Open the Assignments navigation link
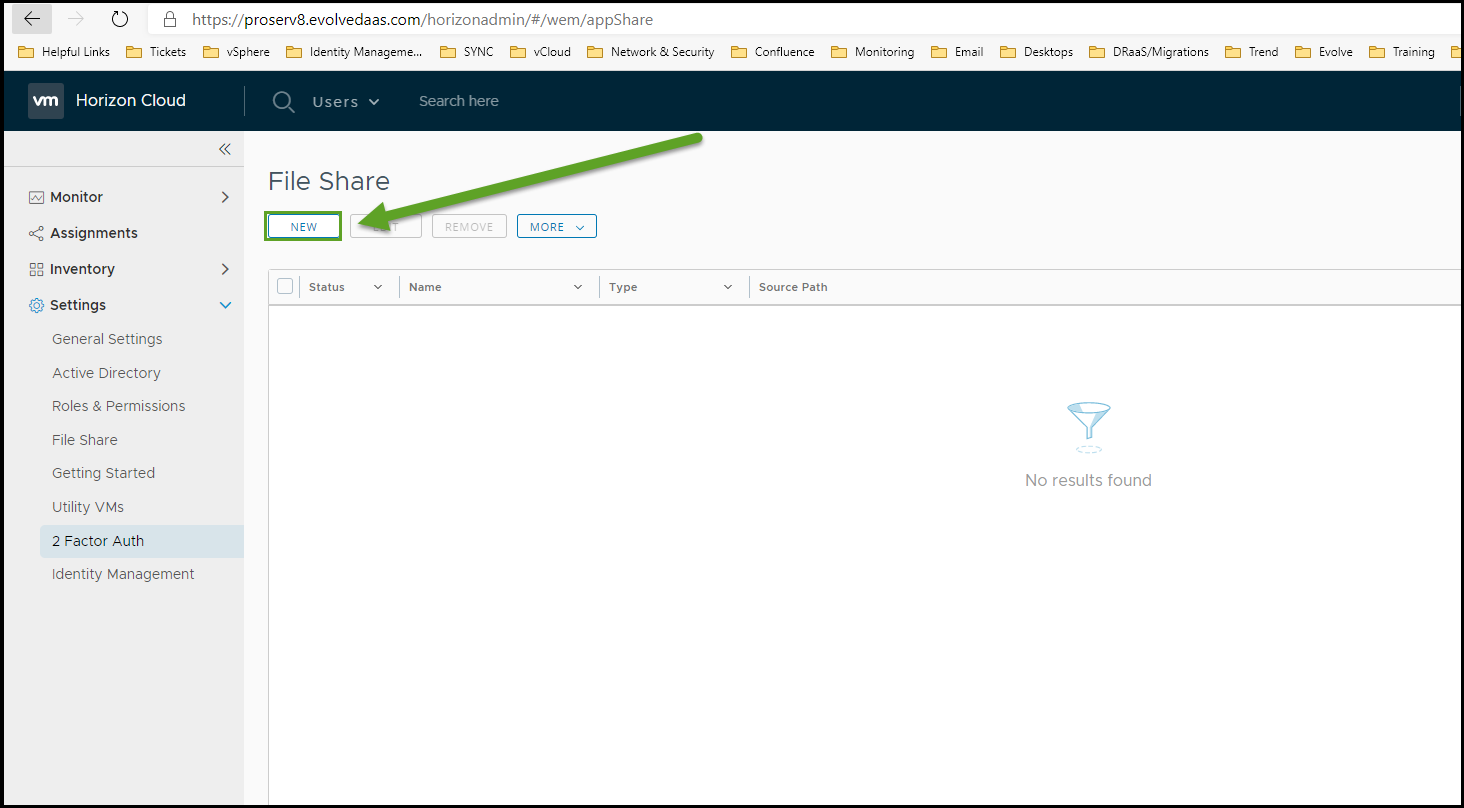 (x=93, y=233)
